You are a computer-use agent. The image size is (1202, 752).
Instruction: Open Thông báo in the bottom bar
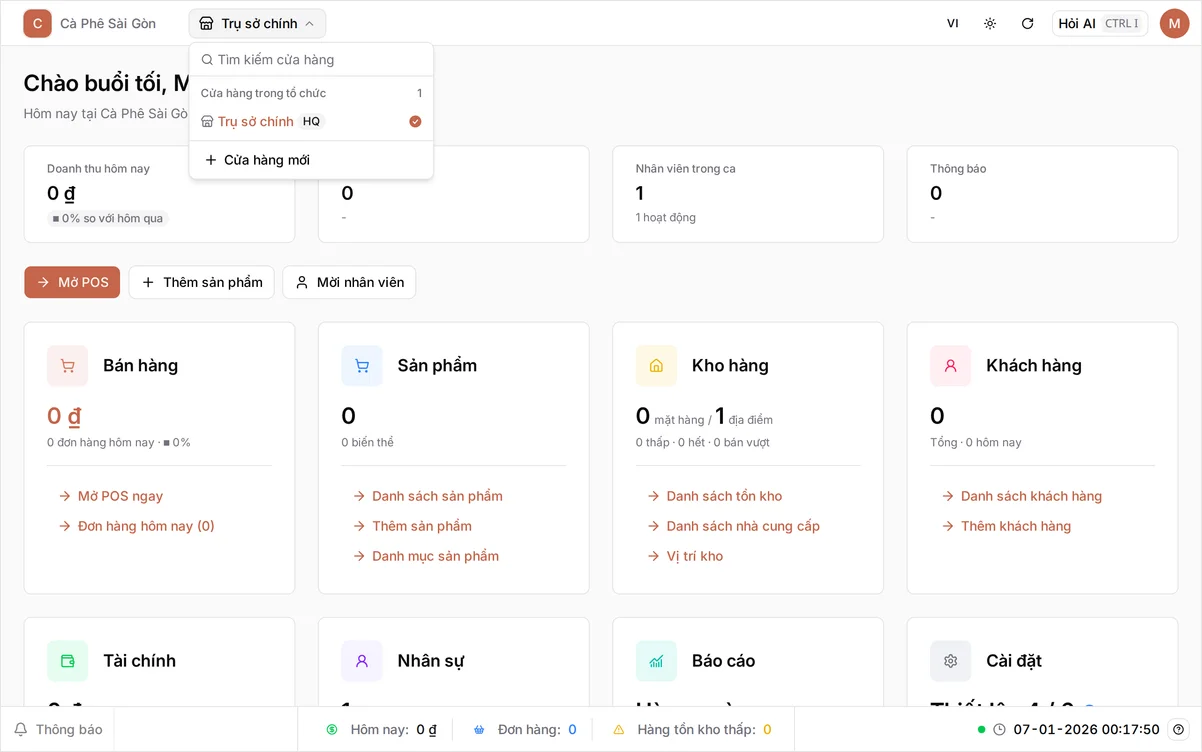point(58,730)
